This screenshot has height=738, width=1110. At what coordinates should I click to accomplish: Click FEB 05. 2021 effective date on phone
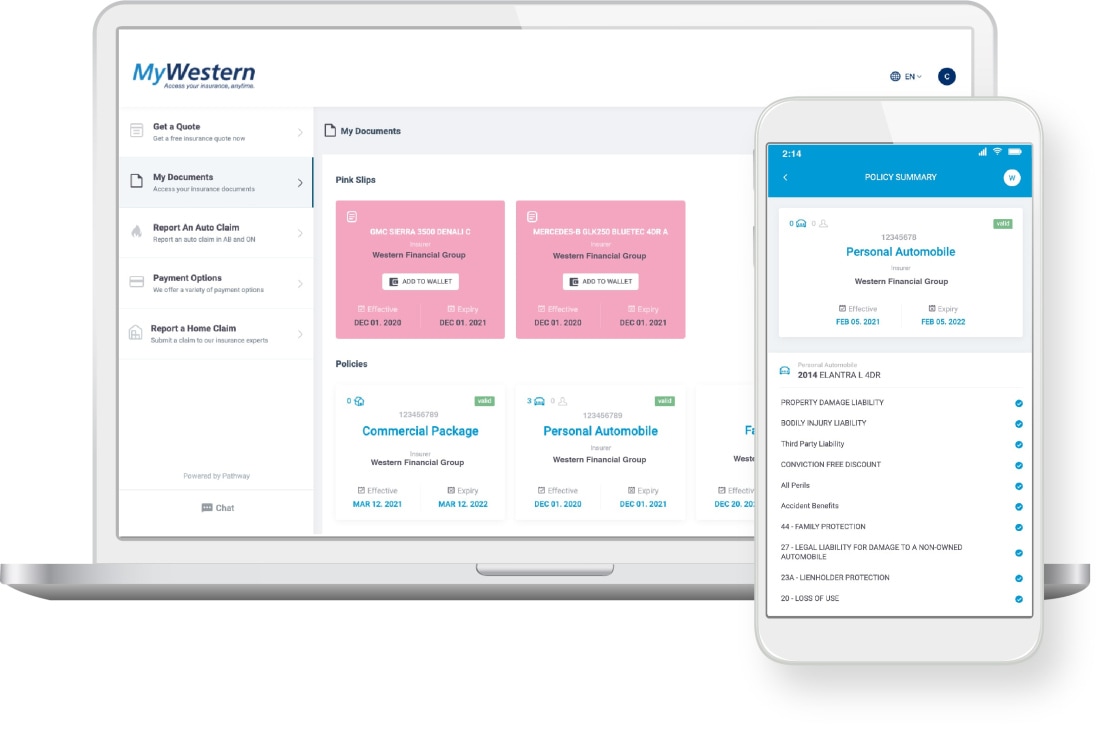point(858,322)
